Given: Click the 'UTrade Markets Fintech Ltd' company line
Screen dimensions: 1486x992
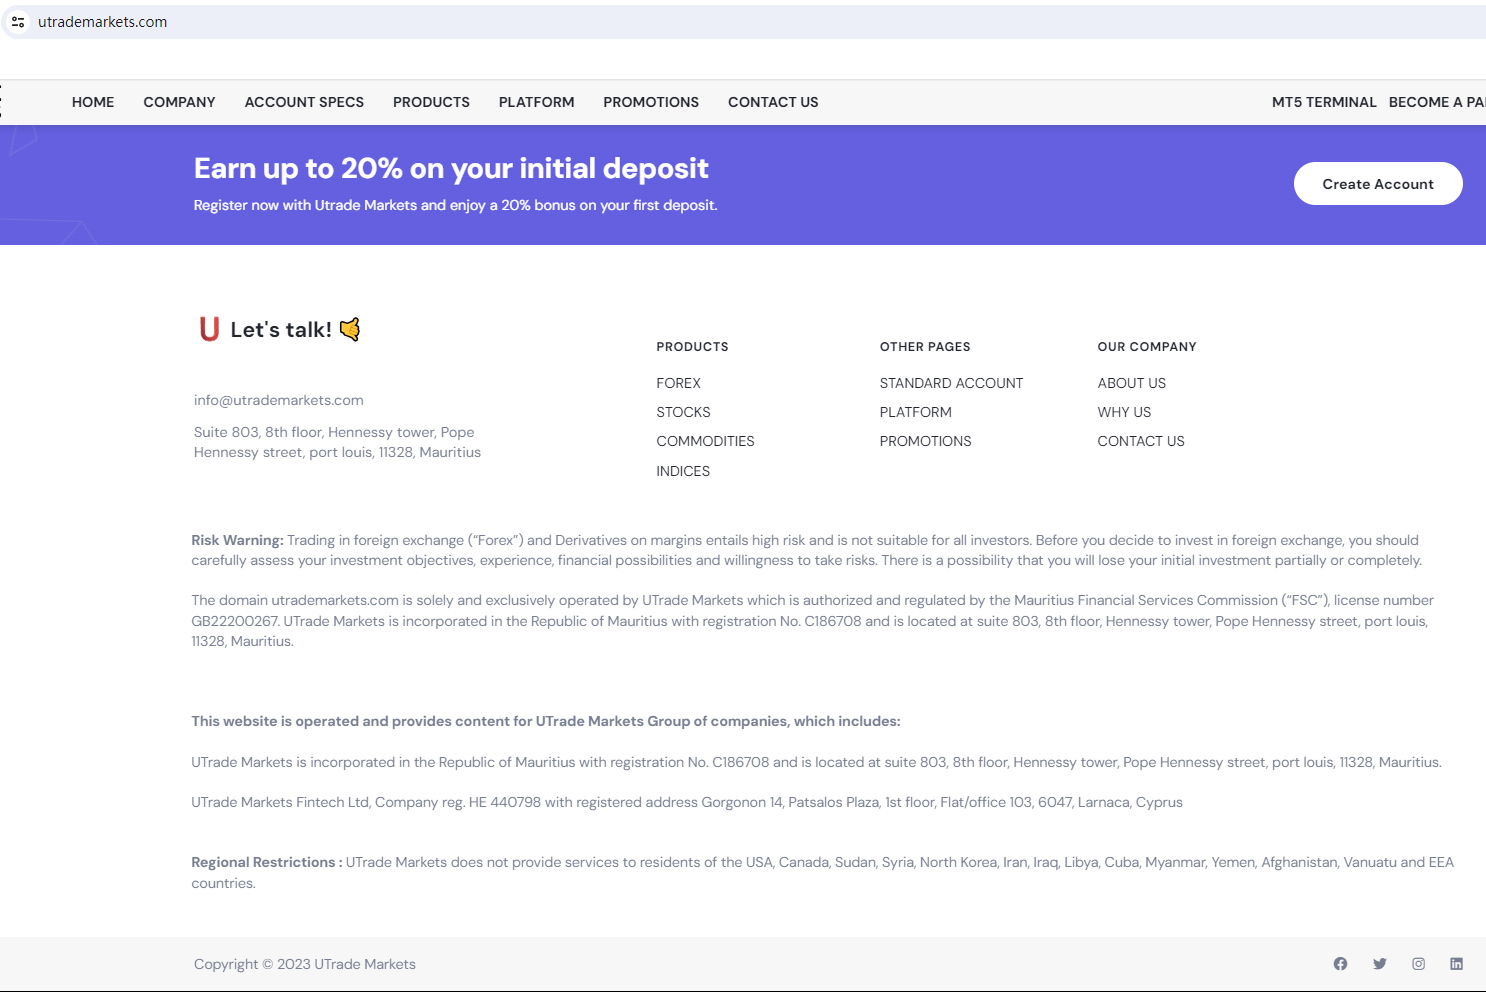Looking at the screenshot, I should point(687,802).
